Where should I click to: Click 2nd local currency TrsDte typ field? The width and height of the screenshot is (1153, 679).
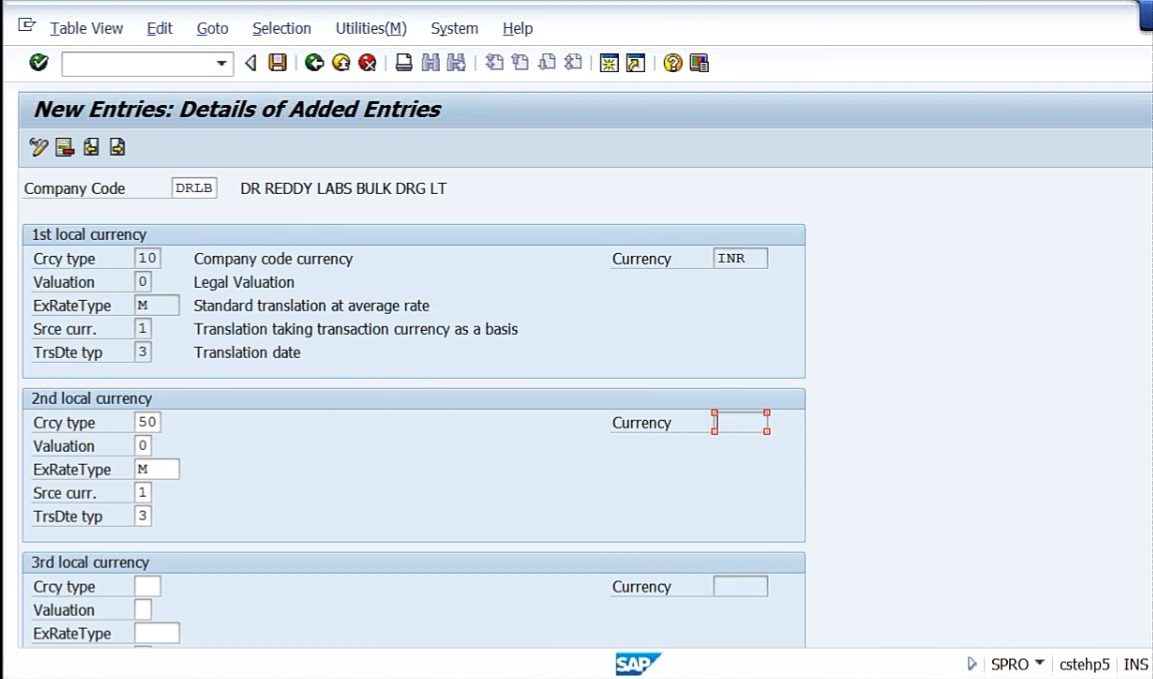coord(143,516)
